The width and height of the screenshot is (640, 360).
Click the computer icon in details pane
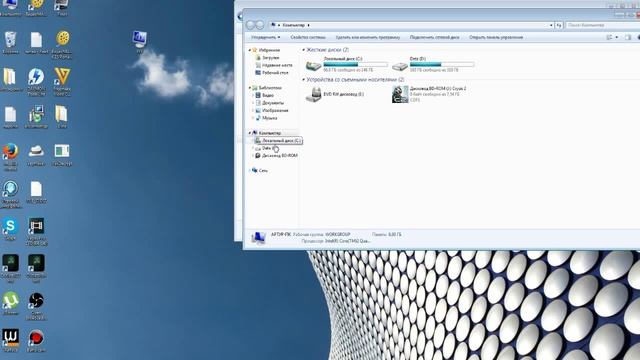258,238
